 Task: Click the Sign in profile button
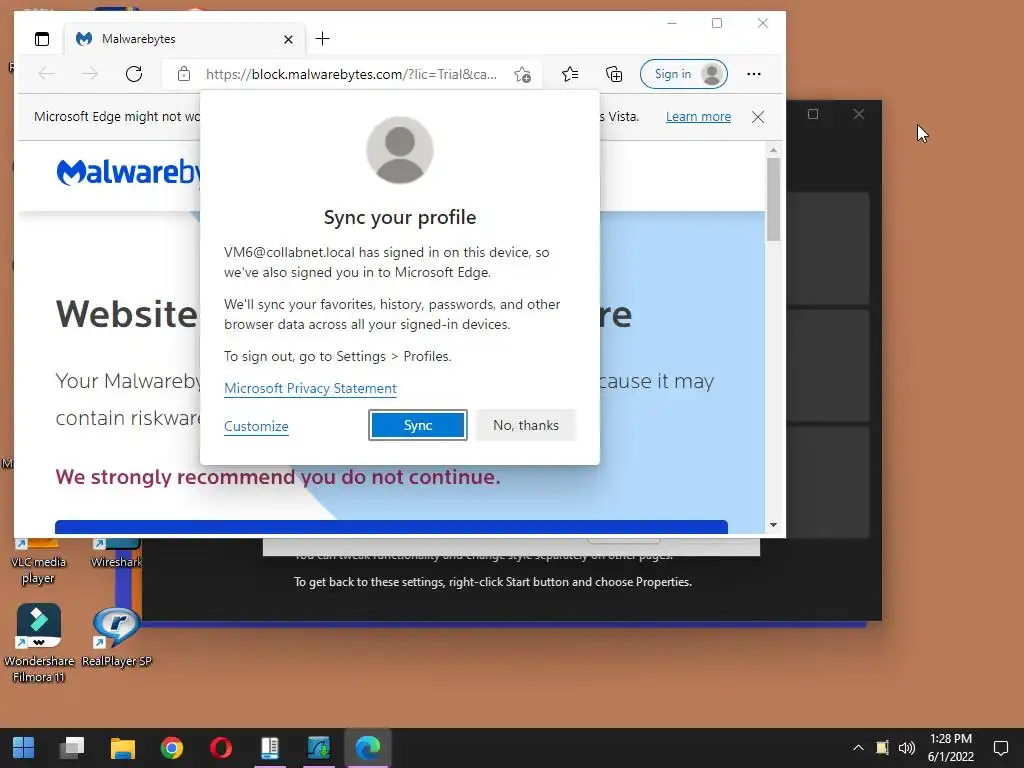pyautogui.click(x=684, y=74)
